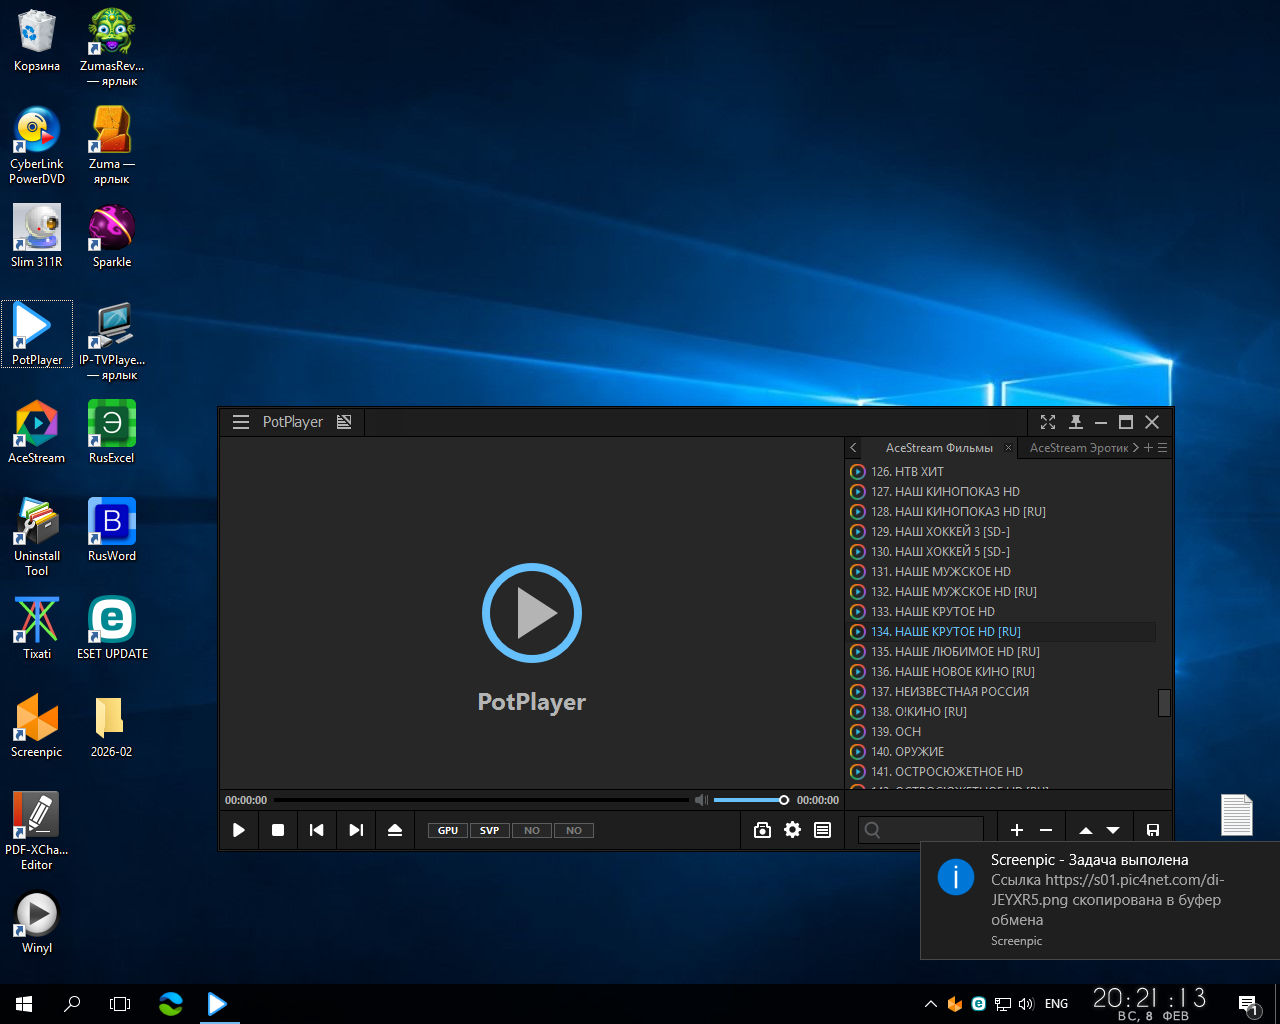Open the screen capture camera icon

pyautogui.click(x=762, y=830)
